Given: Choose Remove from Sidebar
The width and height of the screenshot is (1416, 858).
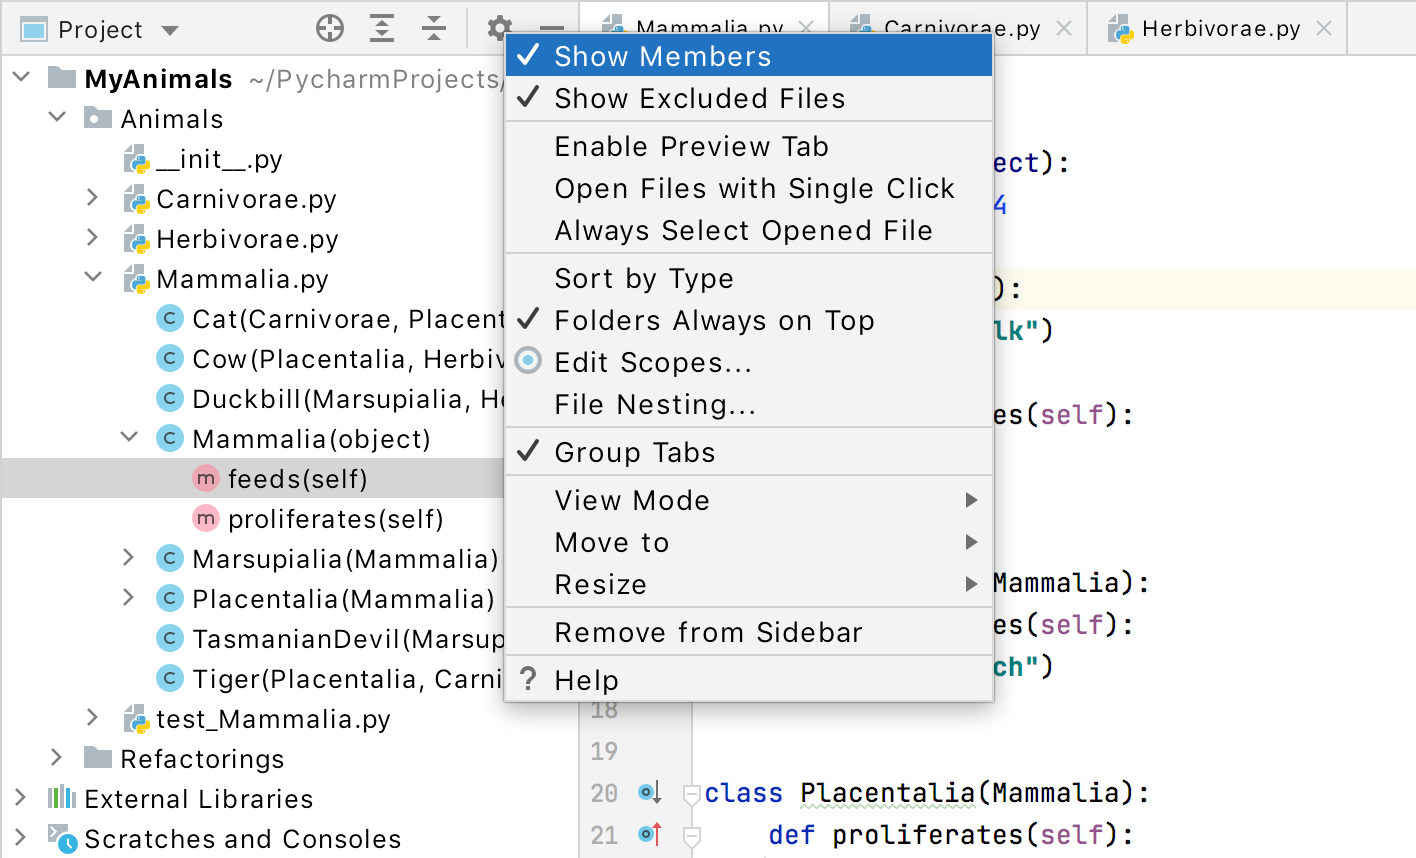Looking at the screenshot, I should click(x=708, y=633).
